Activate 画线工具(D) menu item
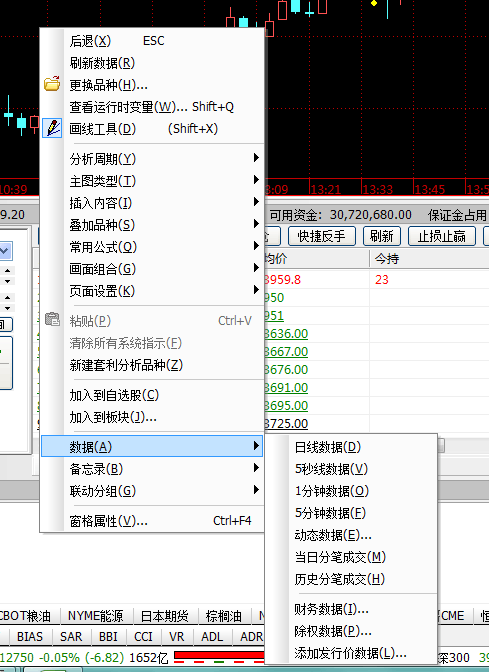Viewport: 489px width, 672px height. click(x=152, y=129)
